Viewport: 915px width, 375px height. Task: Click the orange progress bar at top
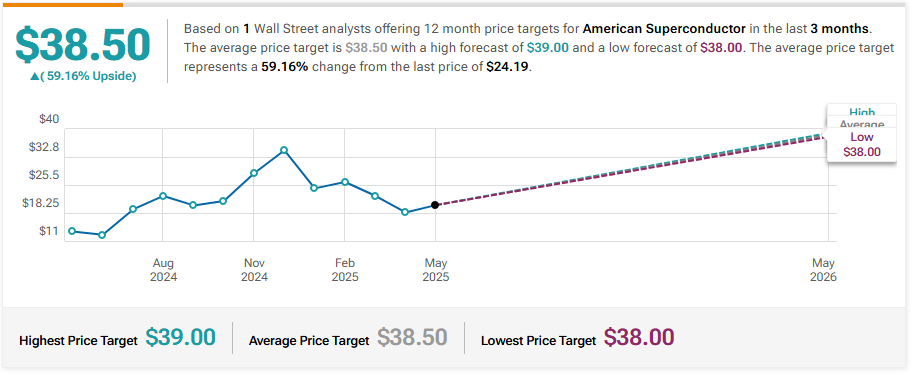click(63, 4)
